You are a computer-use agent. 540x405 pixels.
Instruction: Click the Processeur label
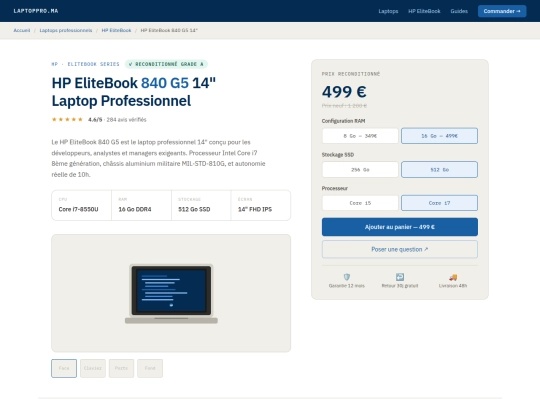[335, 188]
